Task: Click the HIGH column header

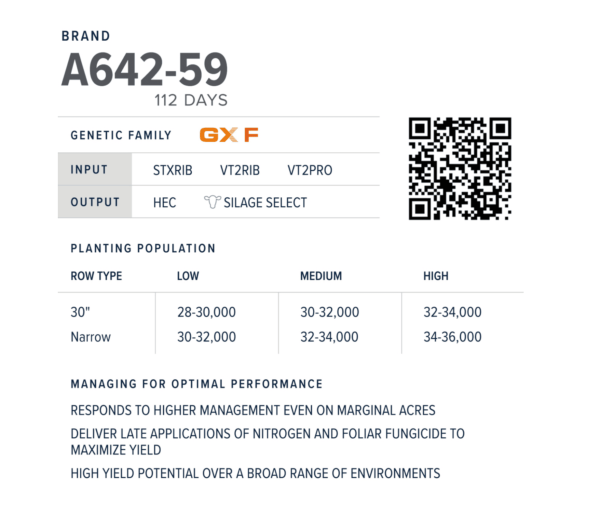Action: tap(436, 276)
